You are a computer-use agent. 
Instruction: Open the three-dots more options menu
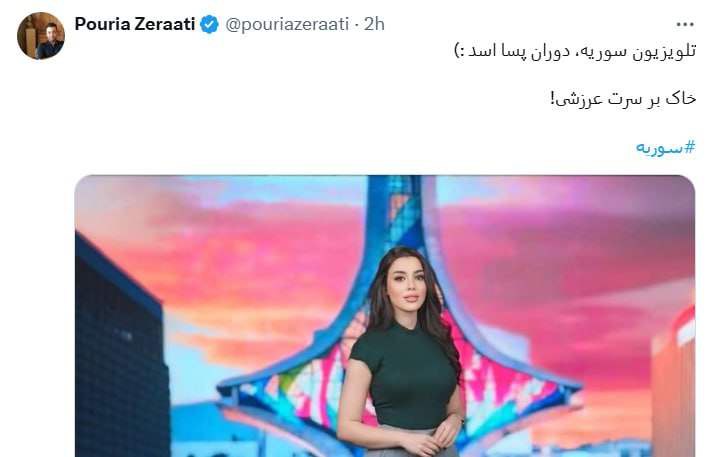(685, 24)
